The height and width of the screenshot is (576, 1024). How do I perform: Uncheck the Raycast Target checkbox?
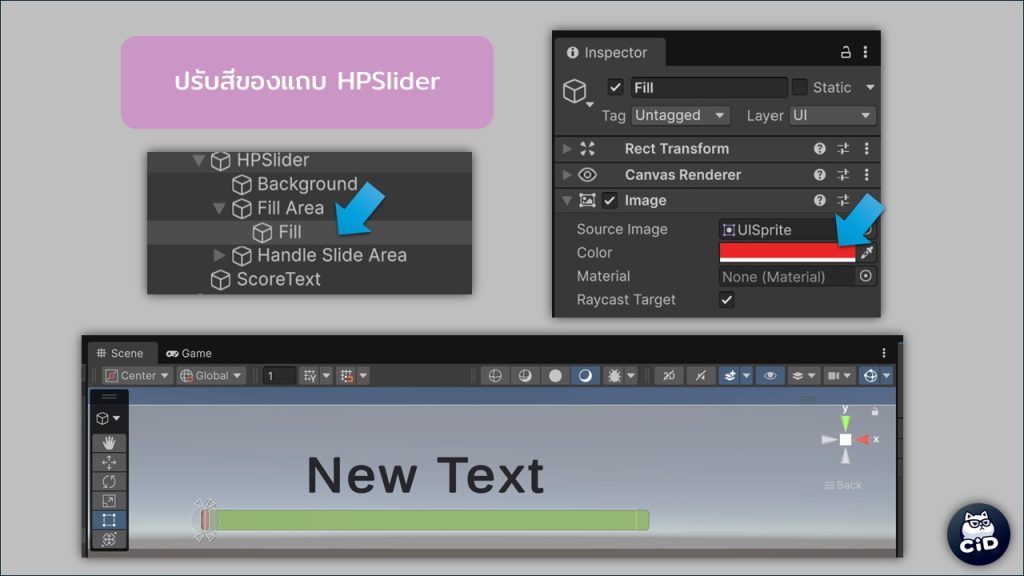[x=727, y=300]
